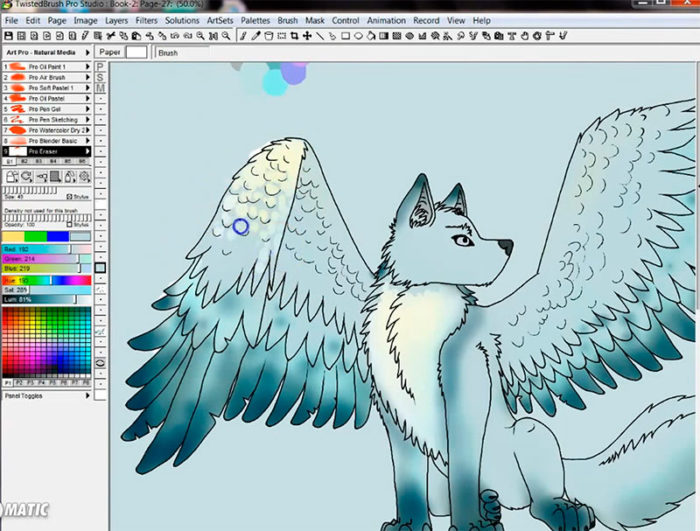This screenshot has width=700, height=531.
Task: Toggle the P button beside the canvas
Action: click(100, 67)
